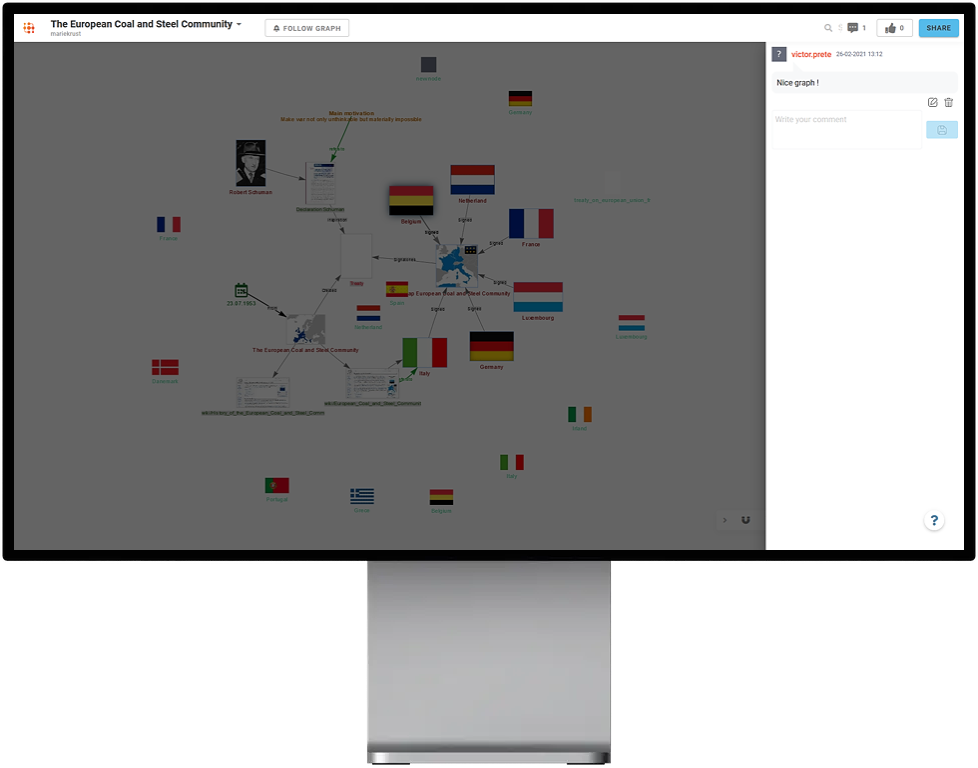Image resolution: width=978 pixels, height=768 pixels.
Task: Select the large Germany flag linked to map
Action: (491, 346)
